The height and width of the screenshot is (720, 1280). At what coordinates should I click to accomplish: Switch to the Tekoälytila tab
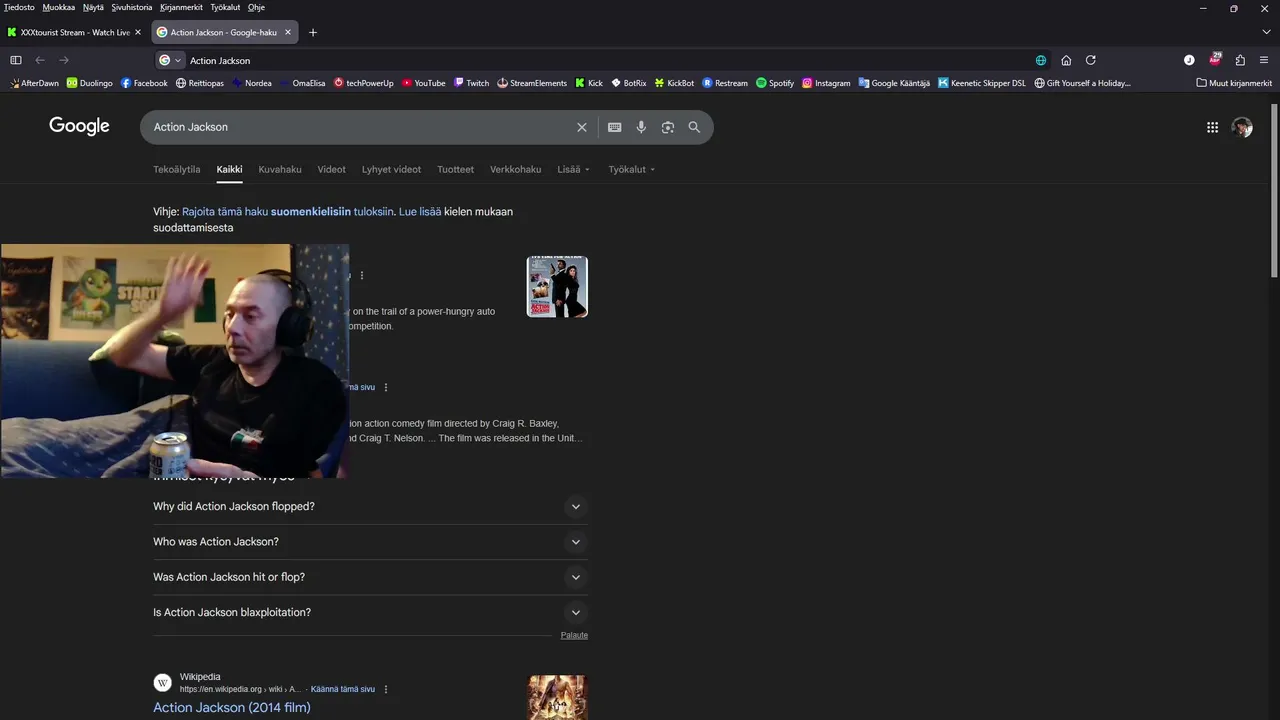[x=176, y=169]
